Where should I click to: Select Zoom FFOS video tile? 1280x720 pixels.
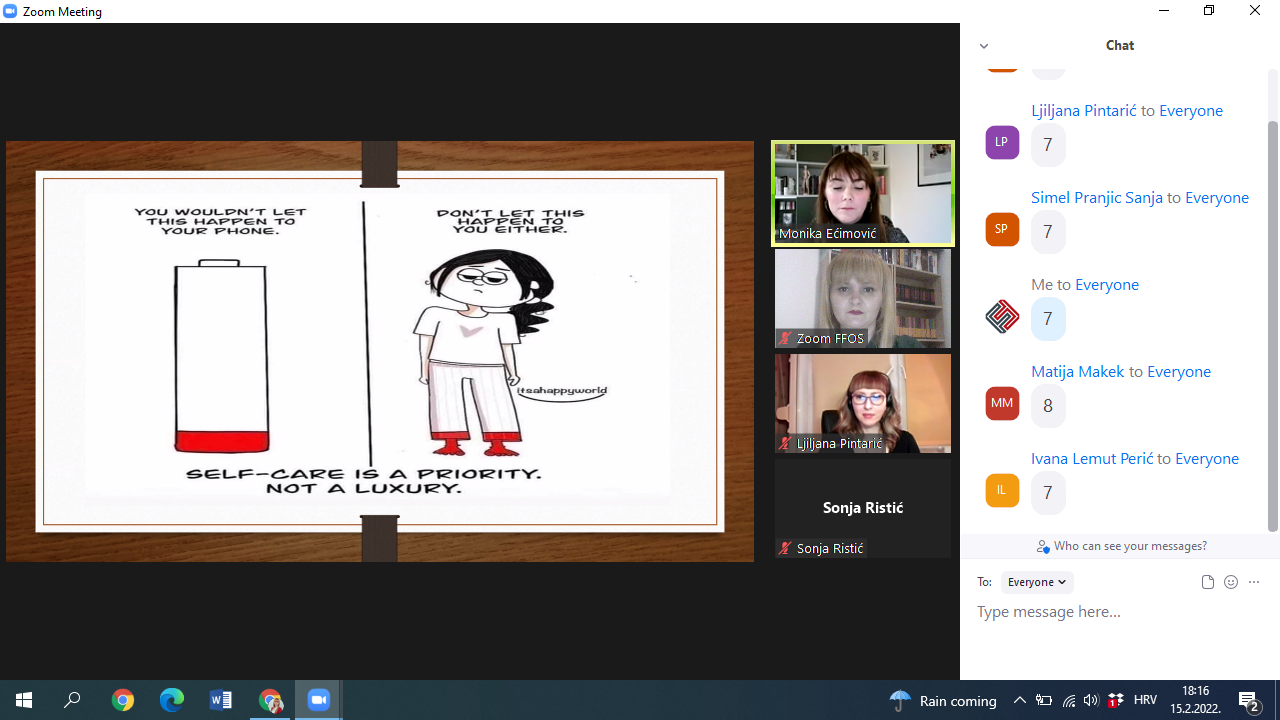coord(863,298)
